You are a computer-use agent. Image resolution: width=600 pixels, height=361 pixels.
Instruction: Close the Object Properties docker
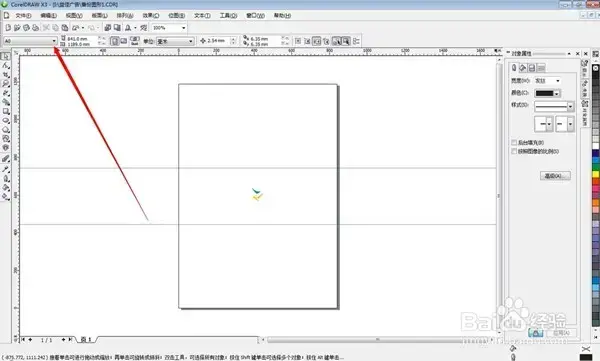pyautogui.click(x=578, y=54)
